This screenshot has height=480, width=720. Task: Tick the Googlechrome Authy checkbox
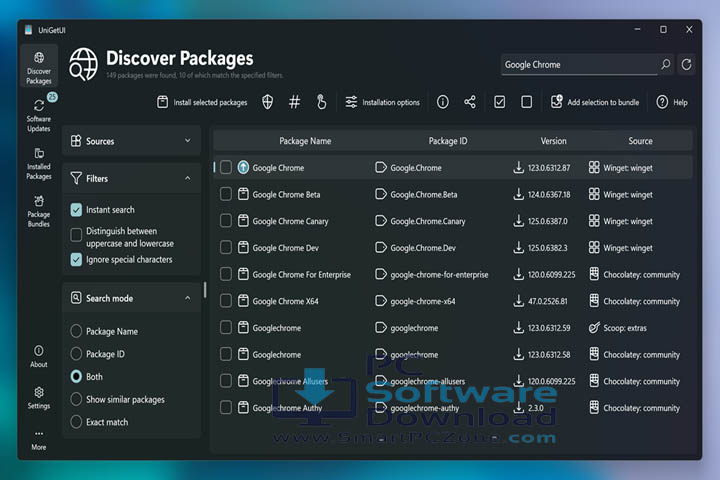225,407
